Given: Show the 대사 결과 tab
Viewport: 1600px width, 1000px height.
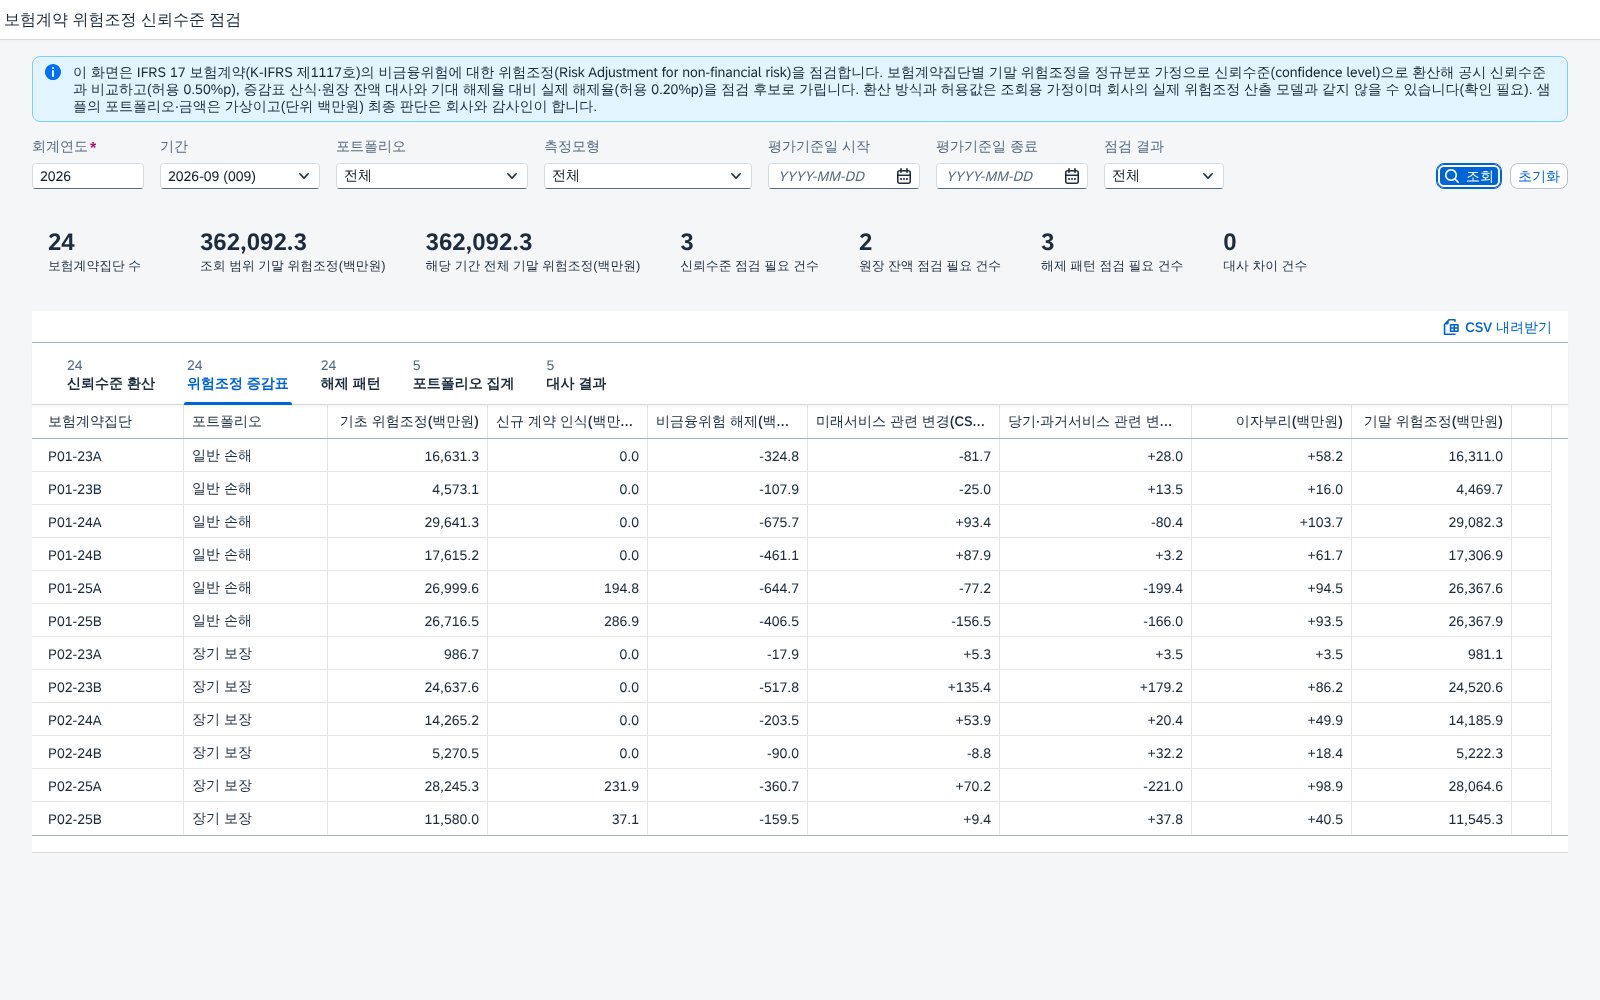Looking at the screenshot, I should pos(576,375).
